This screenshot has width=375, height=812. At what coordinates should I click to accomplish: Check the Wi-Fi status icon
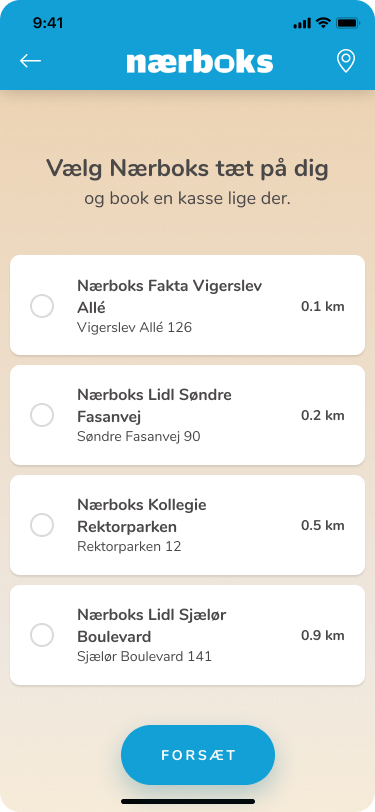click(x=324, y=23)
